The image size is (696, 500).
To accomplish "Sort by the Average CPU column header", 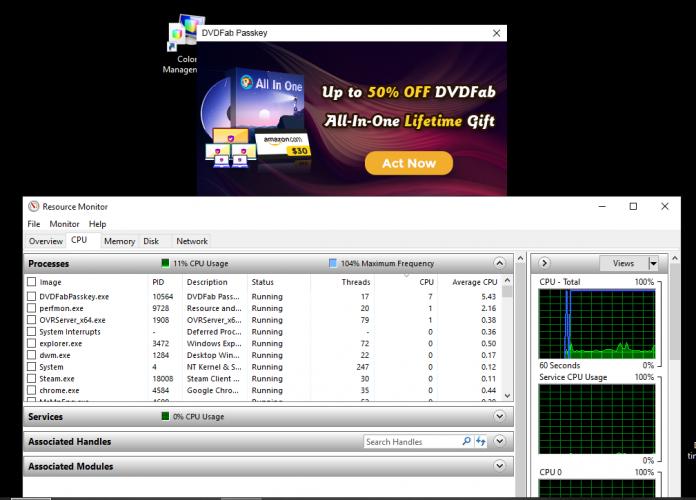I will 475,282.
